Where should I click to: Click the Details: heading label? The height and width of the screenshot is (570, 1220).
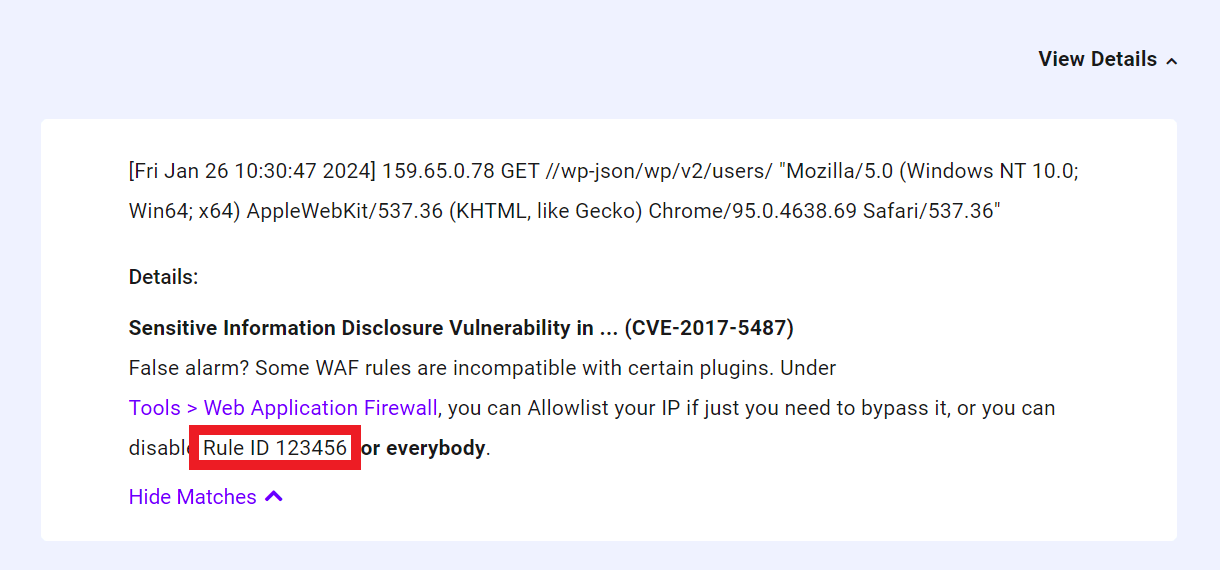[x=164, y=277]
